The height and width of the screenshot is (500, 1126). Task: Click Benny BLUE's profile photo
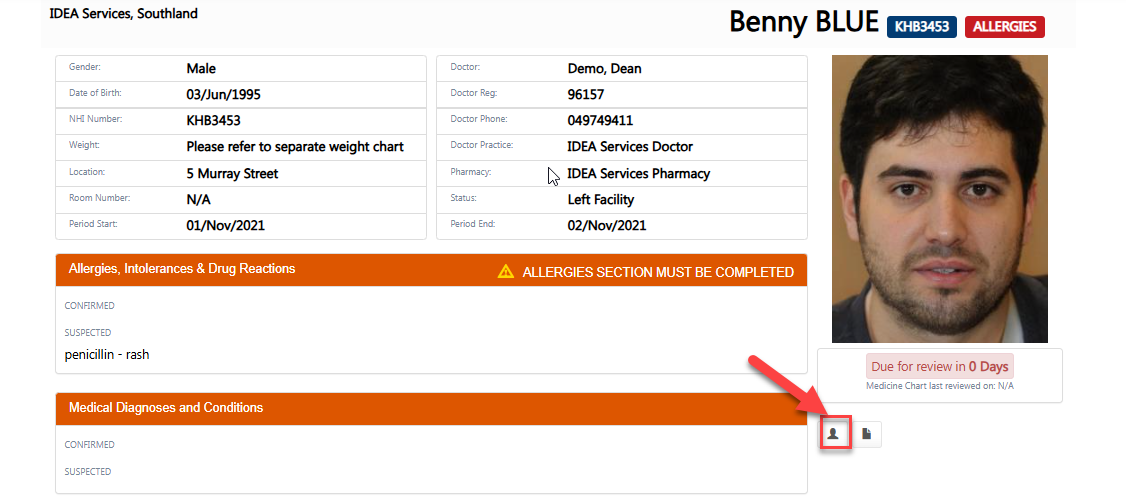pyautogui.click(x=939, y=199)
